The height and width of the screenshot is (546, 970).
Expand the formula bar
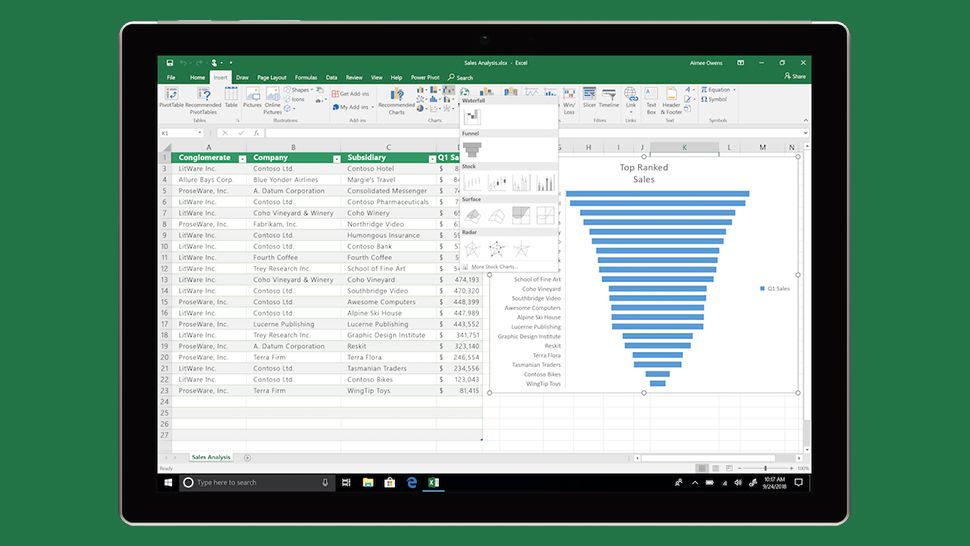pyautogui.click(x=805, y=133)
